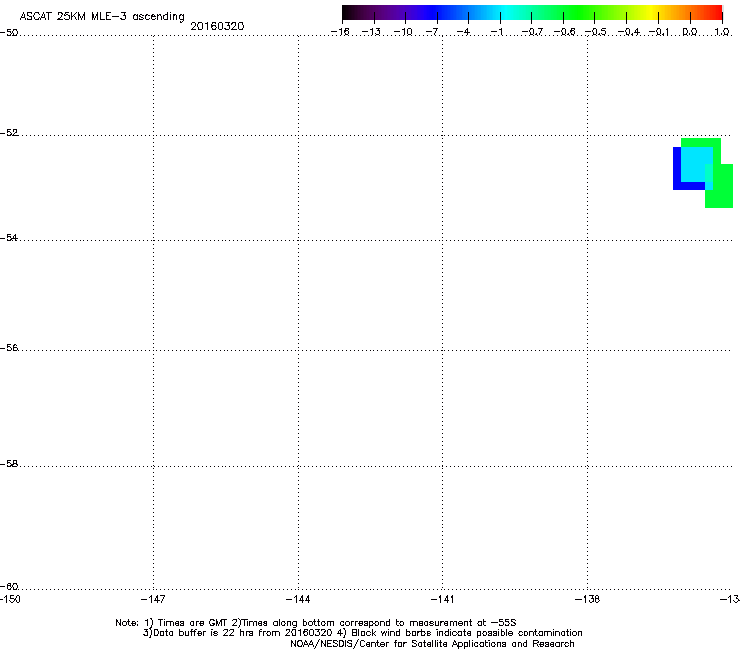Click the -0.4 colorbar tick label
Viewport: 740px width, 650px height.
629,32
